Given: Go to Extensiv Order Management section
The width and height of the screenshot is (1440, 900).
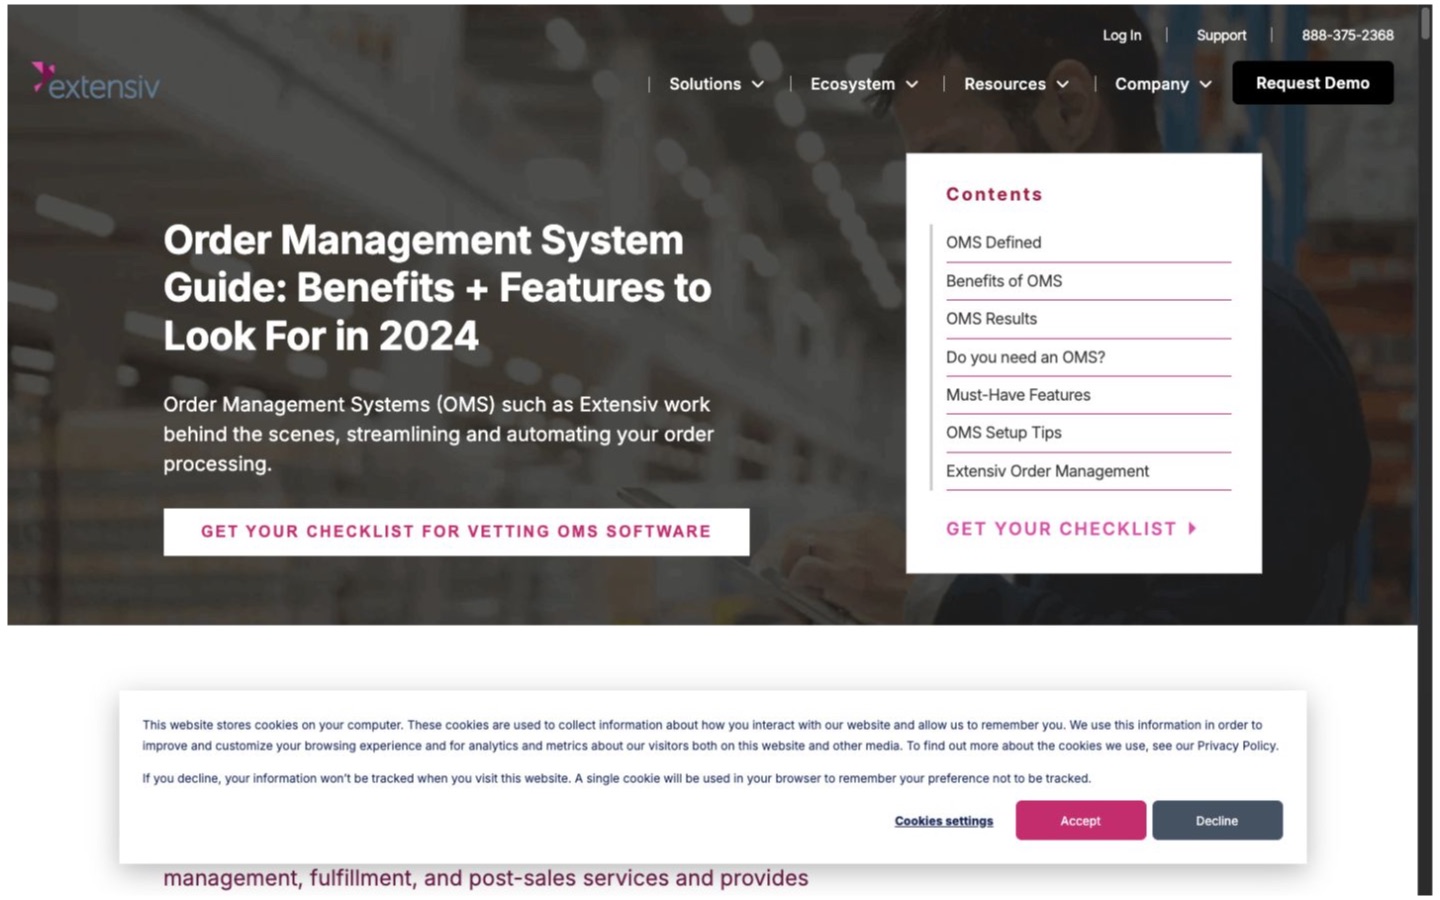Looking at the screenshot, I should pos(1047,471).
